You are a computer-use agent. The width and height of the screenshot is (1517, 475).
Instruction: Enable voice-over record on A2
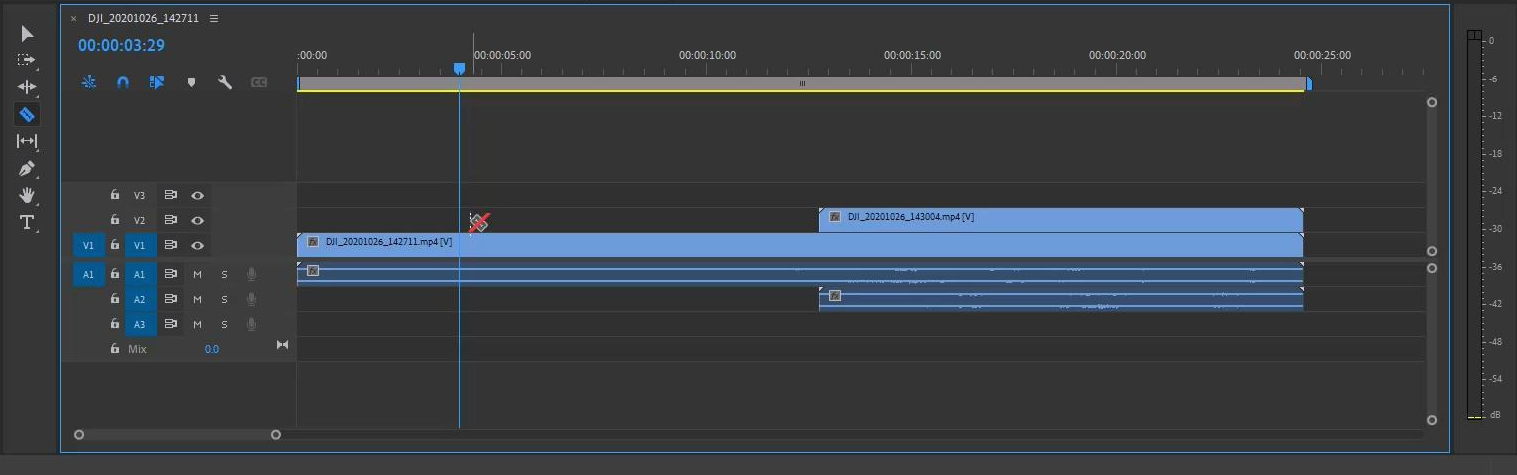pyautogui.click(x=251, y=299)
